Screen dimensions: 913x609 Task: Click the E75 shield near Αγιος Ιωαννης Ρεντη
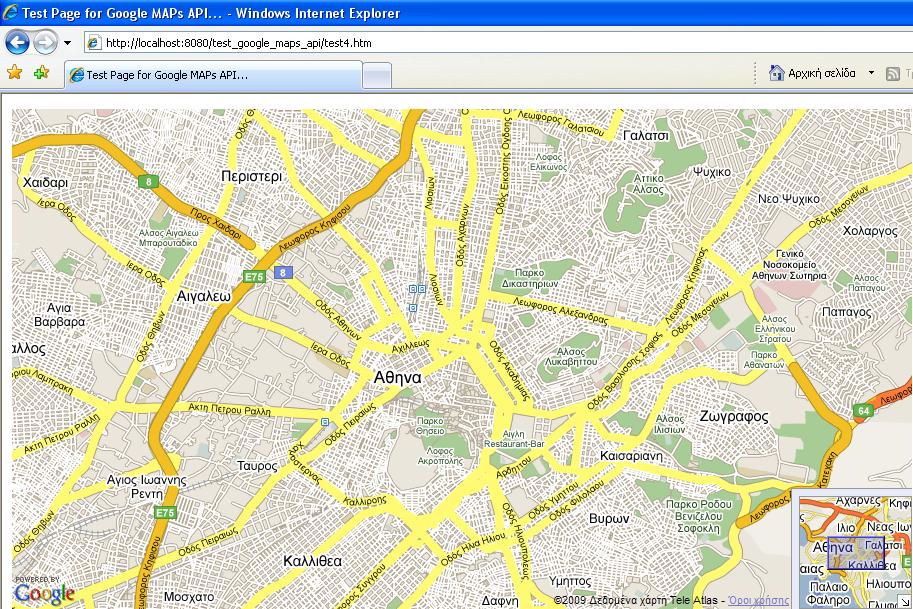(165, 512)
